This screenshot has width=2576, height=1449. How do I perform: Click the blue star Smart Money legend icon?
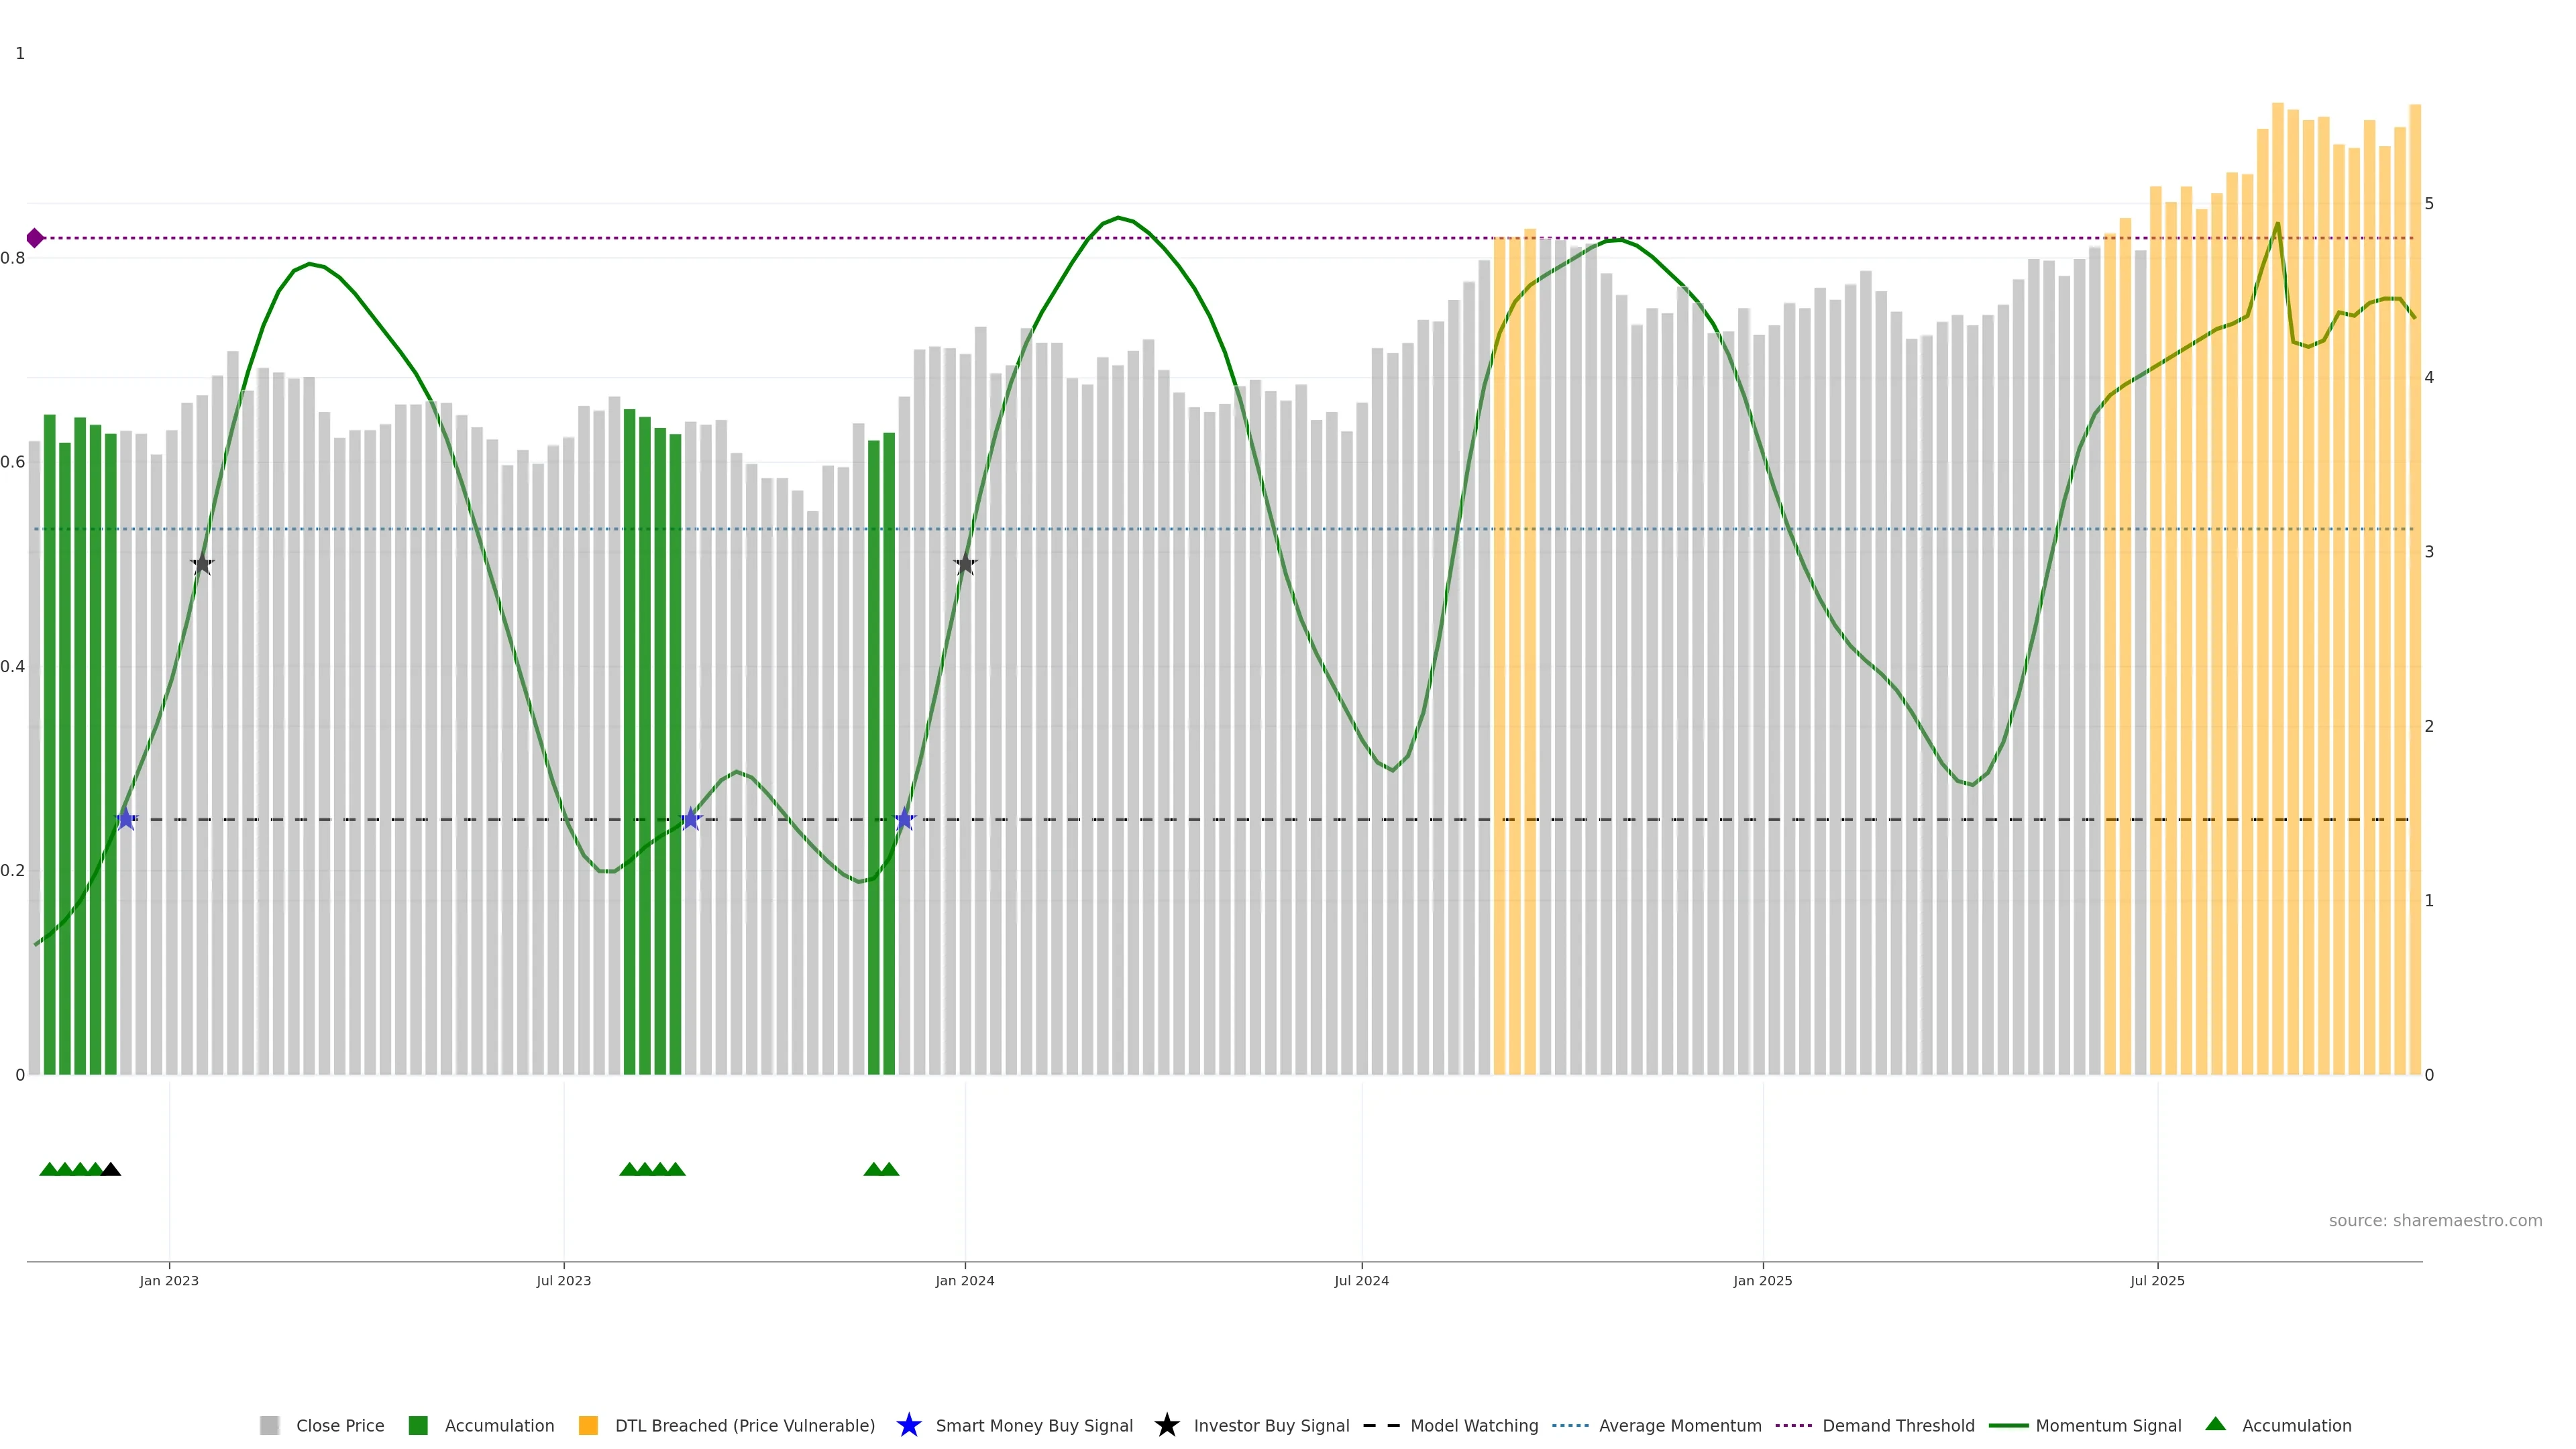(908, 1425)
